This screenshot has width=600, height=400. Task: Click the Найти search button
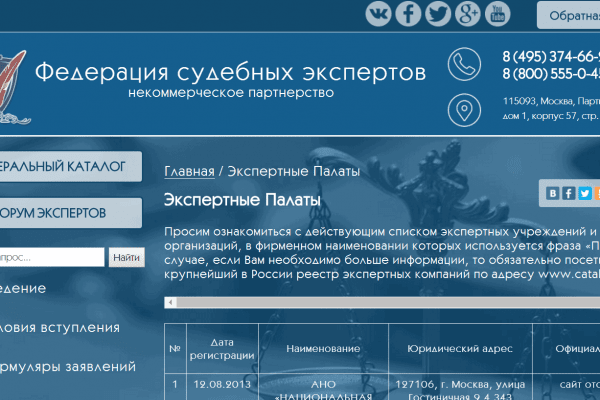click(127, 257)
